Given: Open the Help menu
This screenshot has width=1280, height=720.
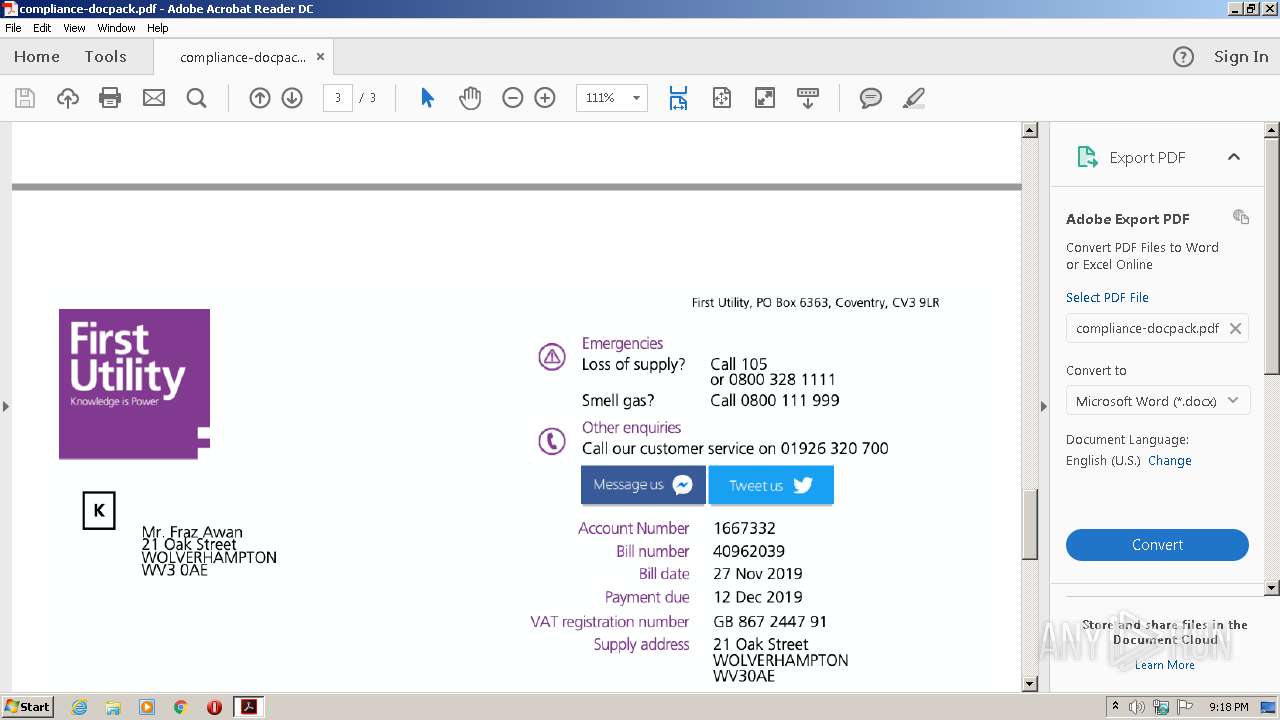Looking at the screenshot, I should (x=158, y=28).
